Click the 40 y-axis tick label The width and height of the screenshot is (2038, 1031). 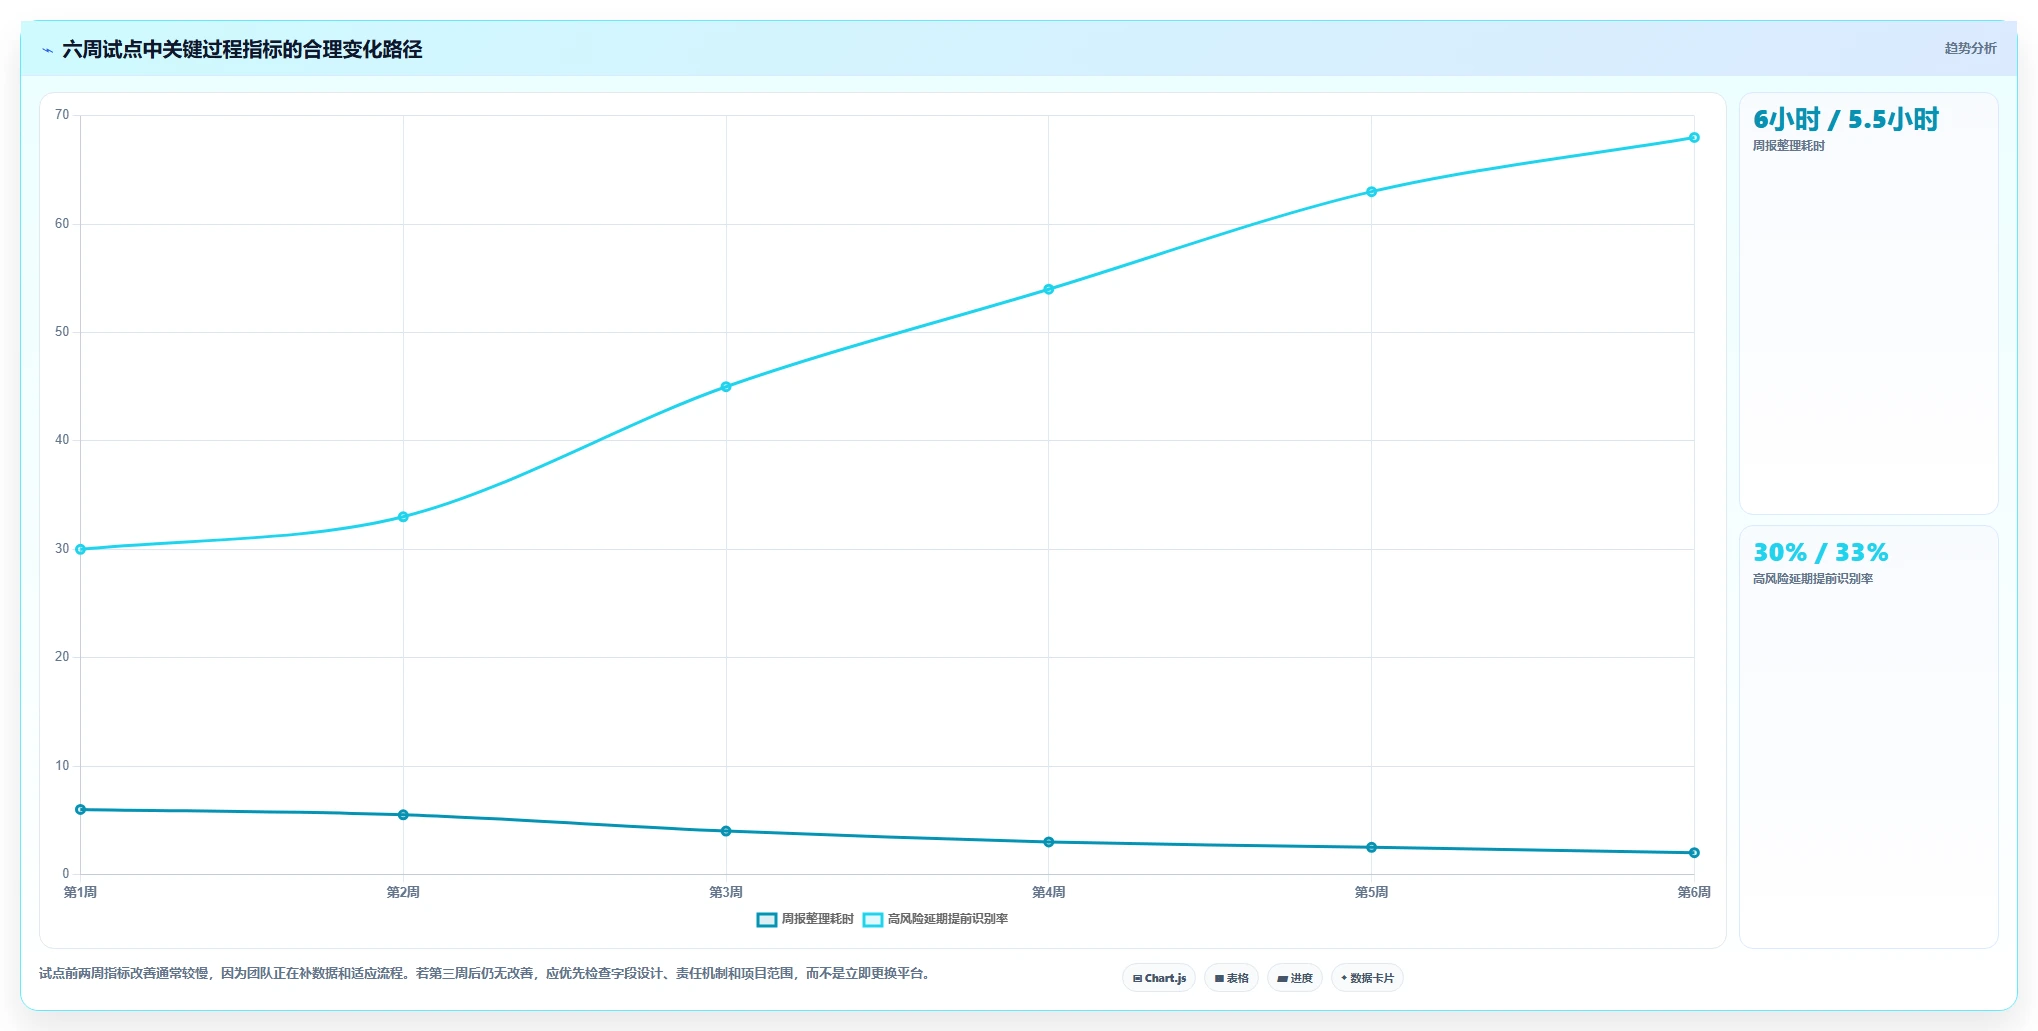62,440
